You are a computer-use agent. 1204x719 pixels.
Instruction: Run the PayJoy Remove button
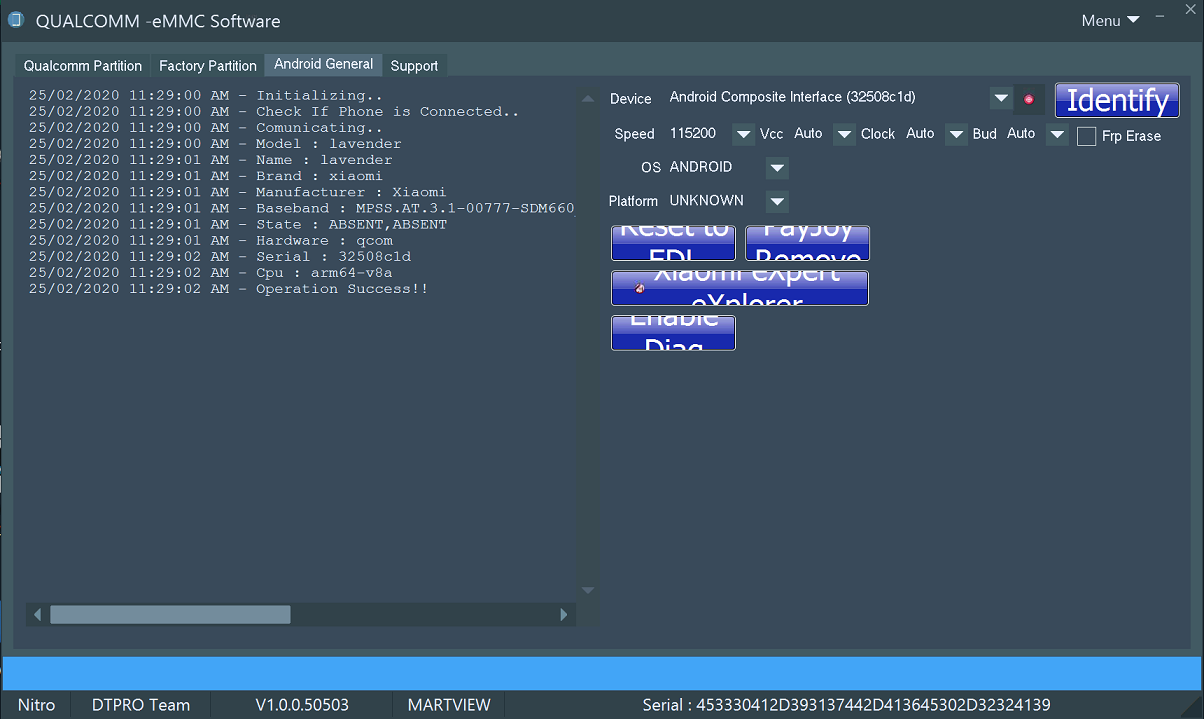pos(807,243)
